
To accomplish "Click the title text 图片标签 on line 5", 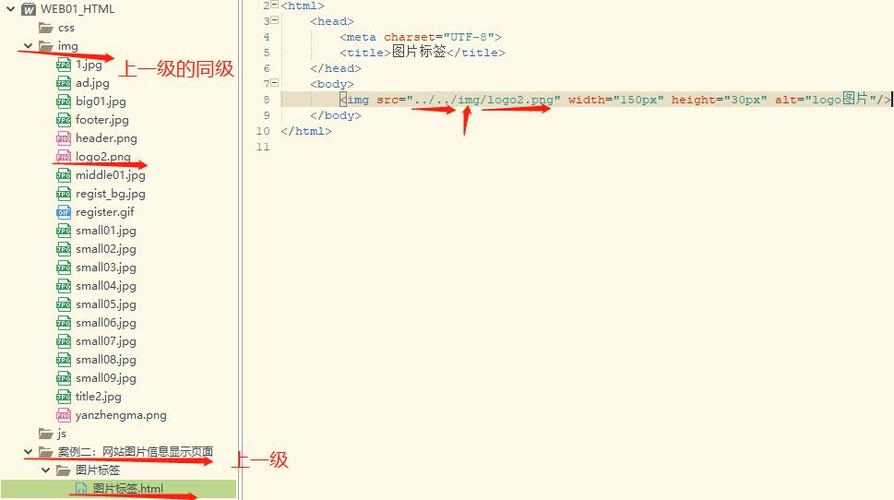I will pos(418,51).
